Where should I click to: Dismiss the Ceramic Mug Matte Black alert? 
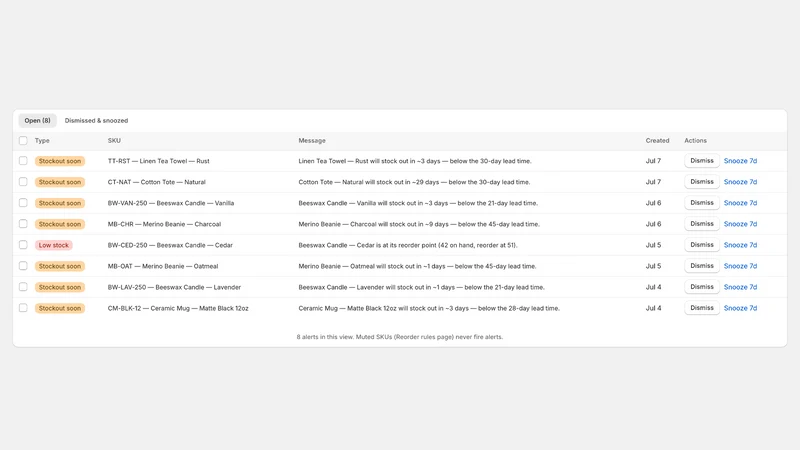[x=702, y=308]
